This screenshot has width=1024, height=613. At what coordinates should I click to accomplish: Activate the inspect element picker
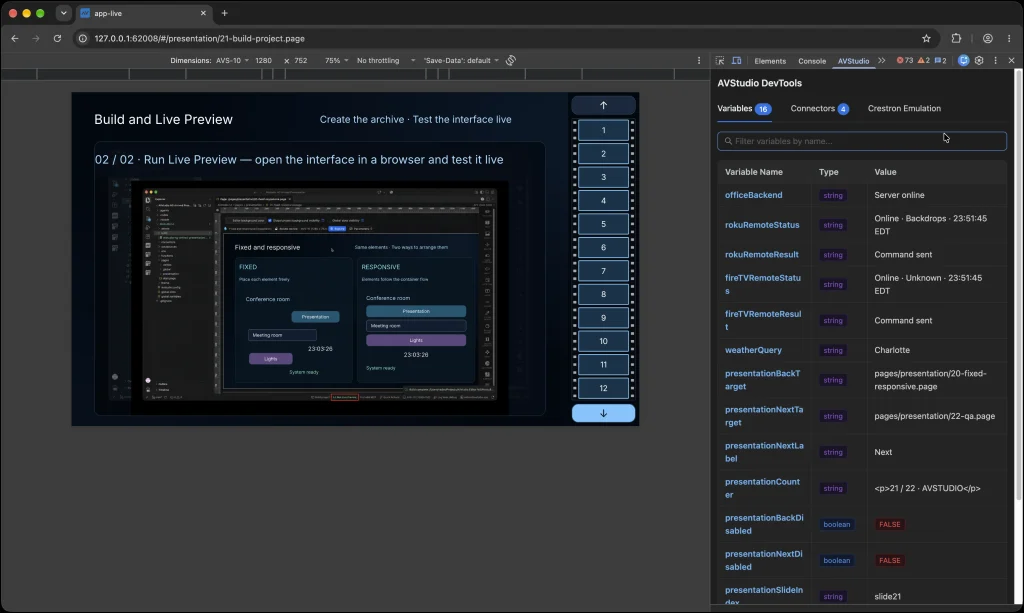coord(720,61)
